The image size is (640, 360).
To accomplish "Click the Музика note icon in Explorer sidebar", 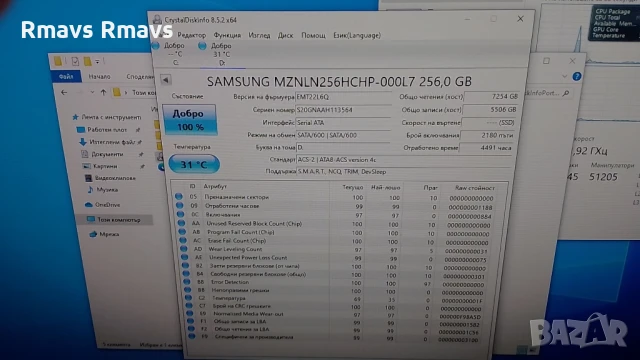I will click(x=90, y=189).
